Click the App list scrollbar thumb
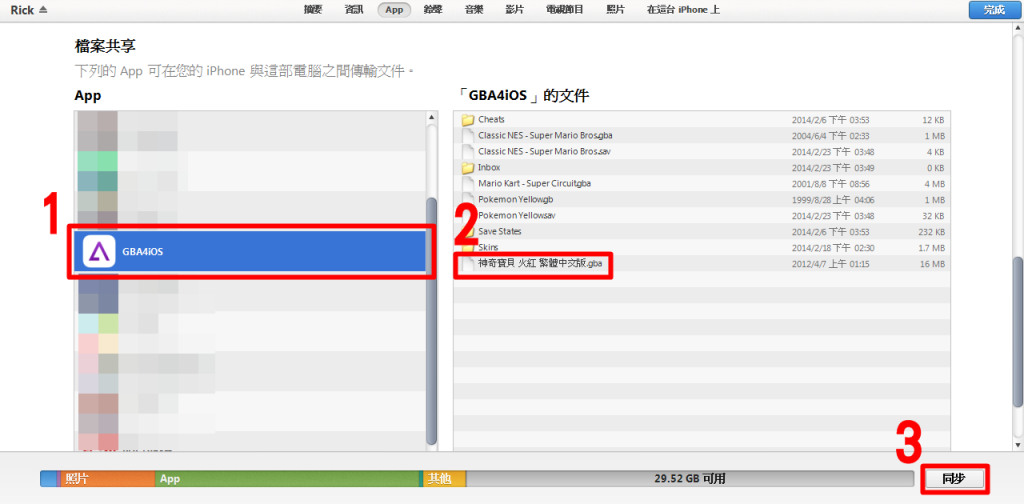Screen dimensions: 1024x504 pos(432,320)
